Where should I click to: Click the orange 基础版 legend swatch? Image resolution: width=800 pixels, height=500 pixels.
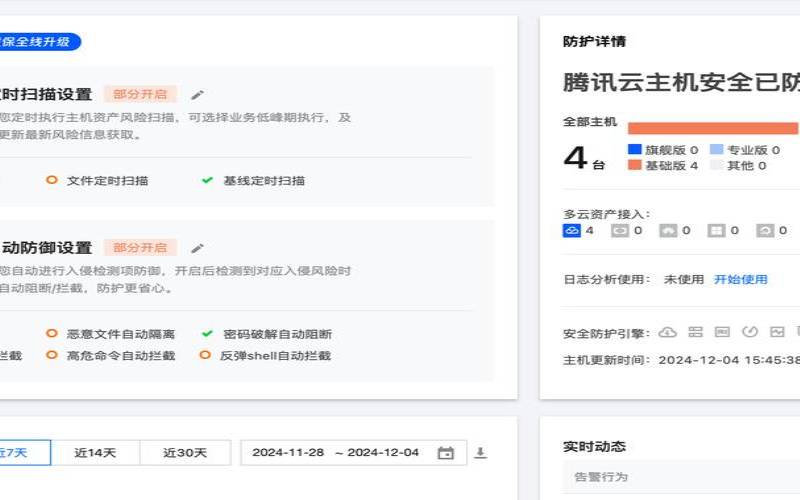[x=635, y=165]
